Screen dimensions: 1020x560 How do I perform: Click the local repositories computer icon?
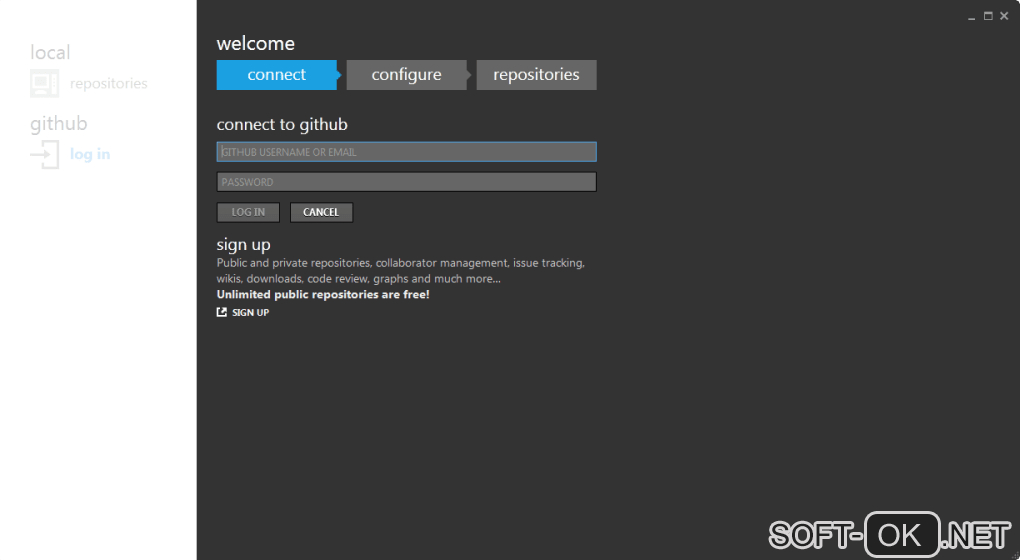(x=44, y=83)
